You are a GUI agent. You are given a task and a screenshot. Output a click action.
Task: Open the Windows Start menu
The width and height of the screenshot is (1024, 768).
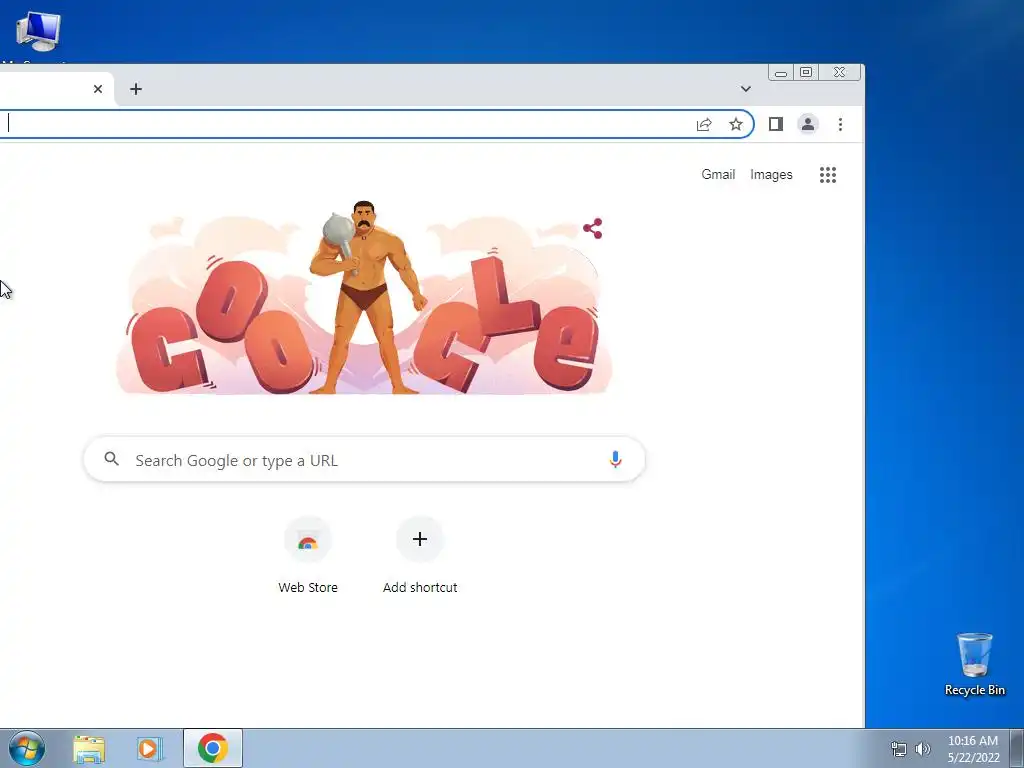[27, 748]
